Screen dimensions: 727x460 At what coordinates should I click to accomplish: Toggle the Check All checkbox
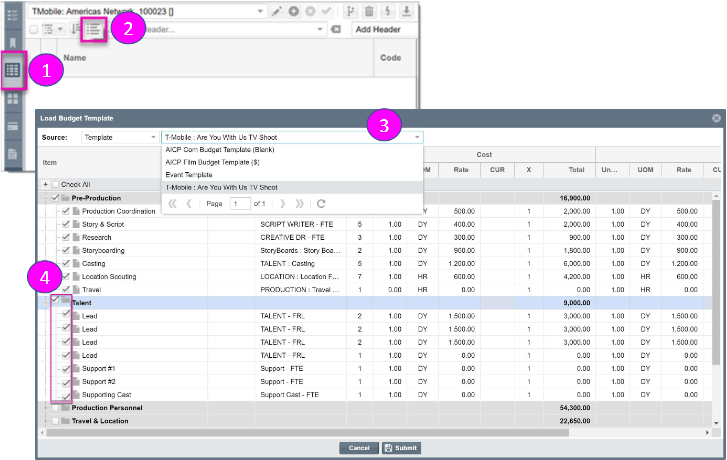point(56,185)
